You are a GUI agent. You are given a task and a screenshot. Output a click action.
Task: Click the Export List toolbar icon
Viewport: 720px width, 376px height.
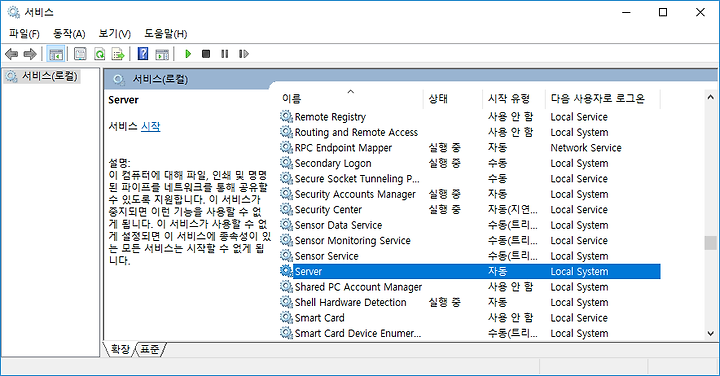[x=118, y=54]
